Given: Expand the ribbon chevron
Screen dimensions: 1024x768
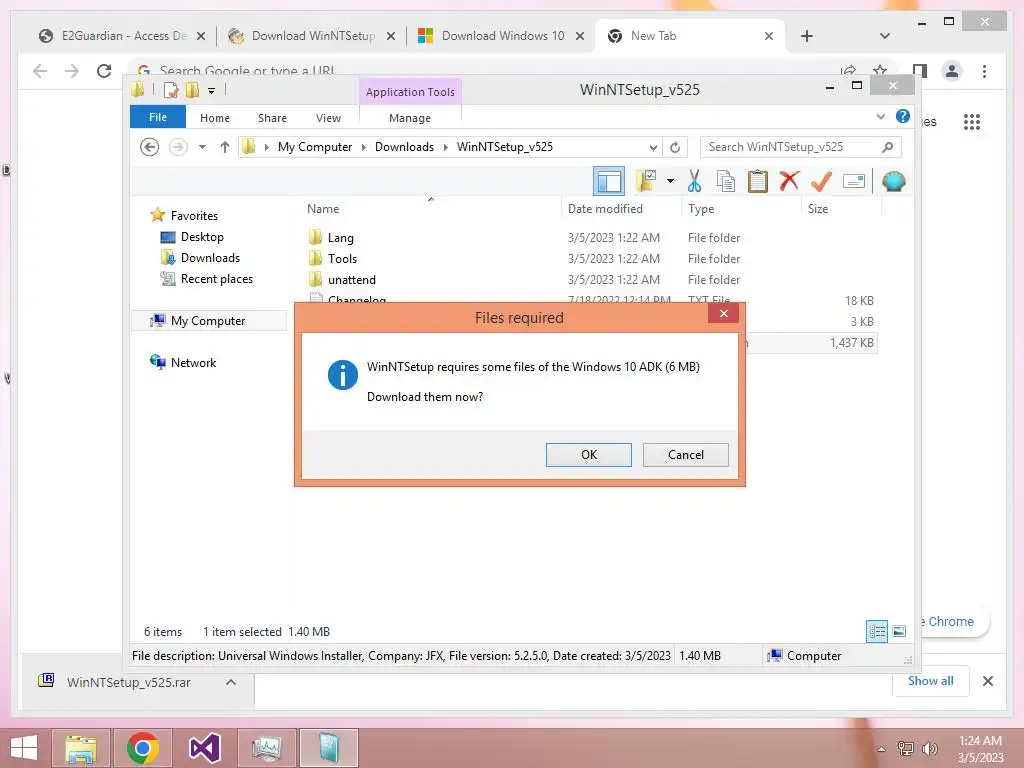Looking at the screenshot, I should 880,116.
